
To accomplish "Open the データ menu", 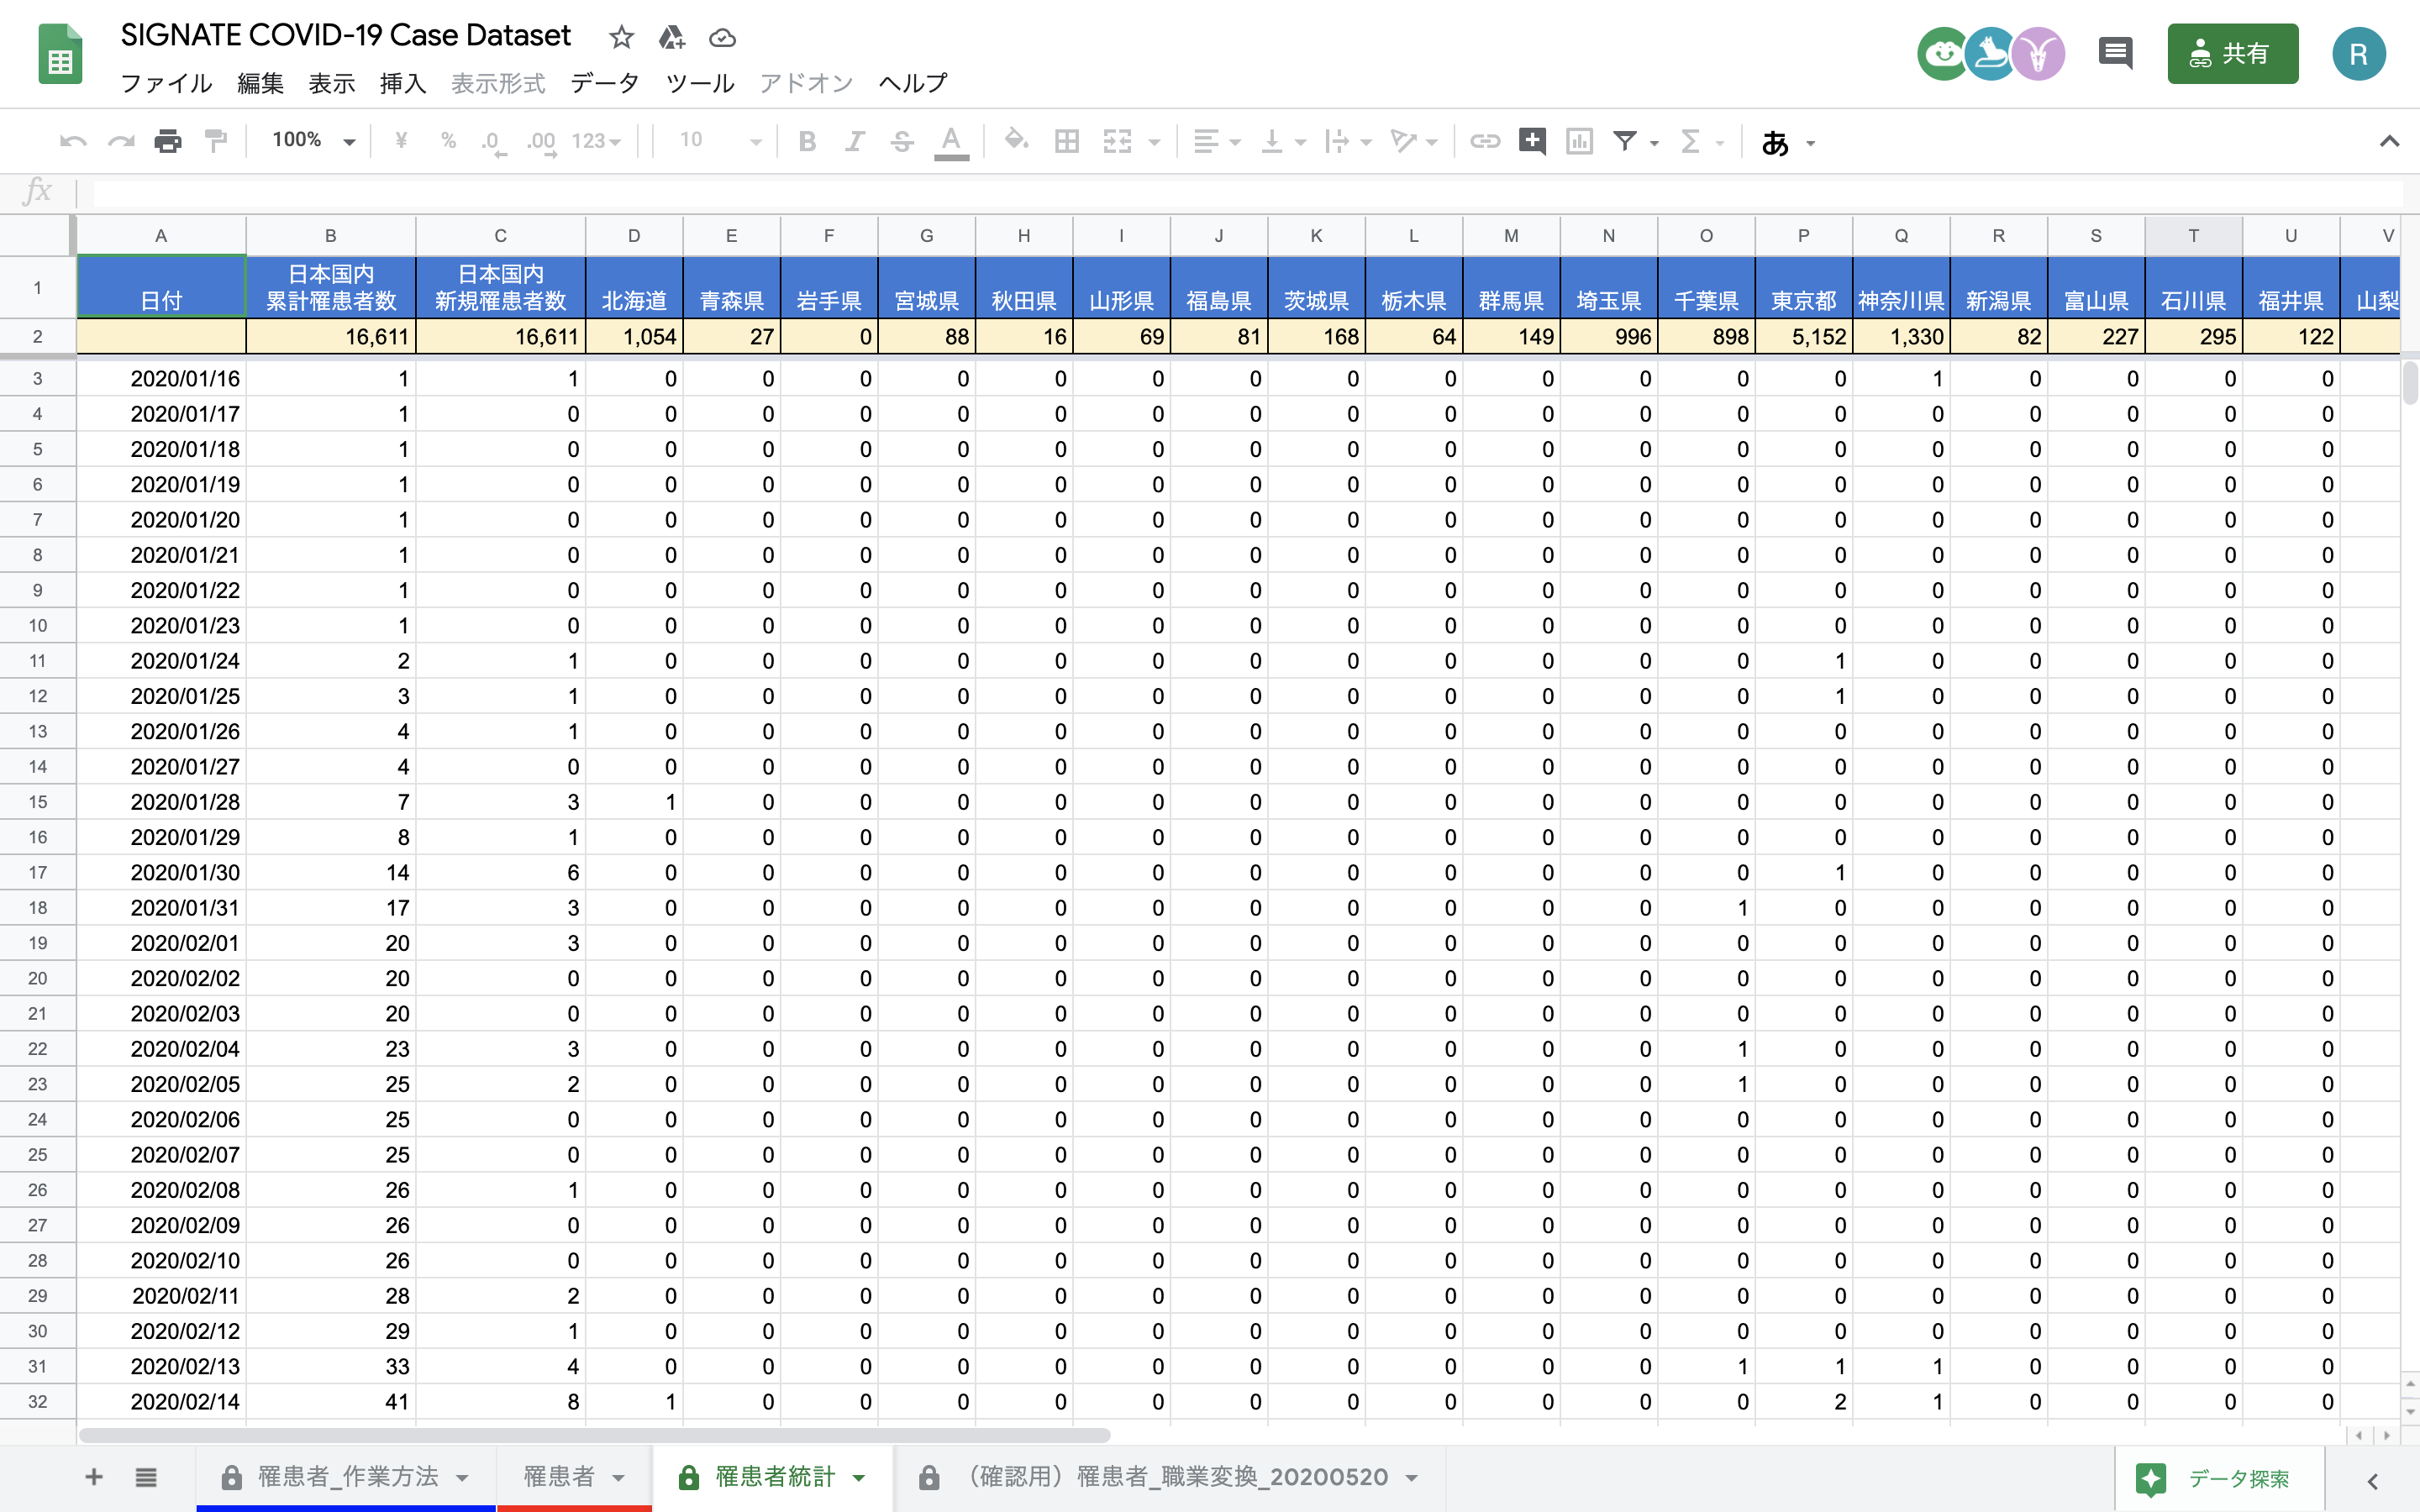I will 604,83.
